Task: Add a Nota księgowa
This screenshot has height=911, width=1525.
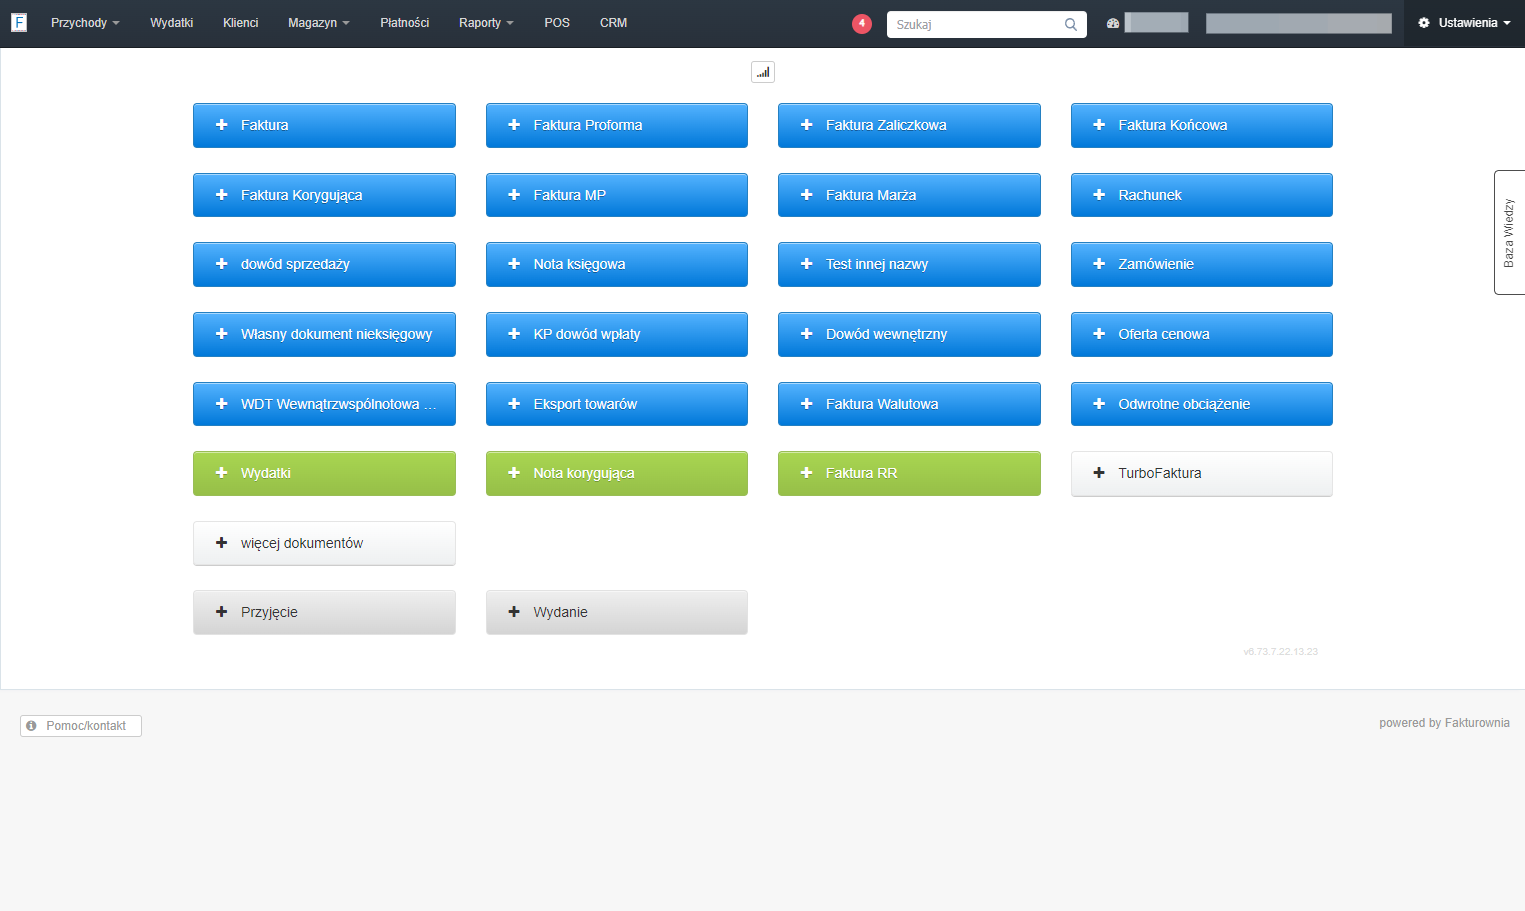Action: (x=617, y=264)
